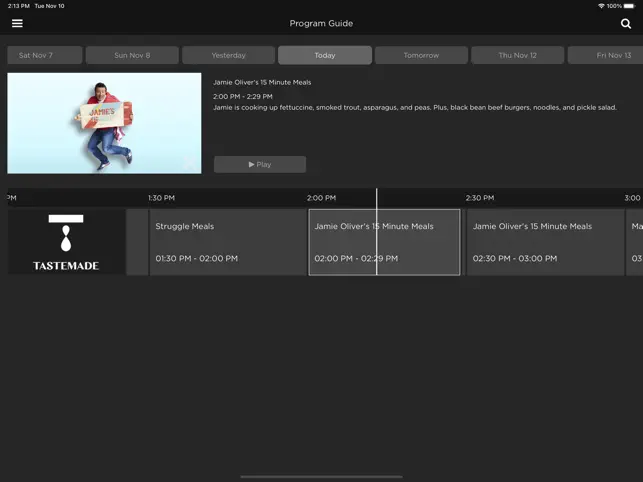
Task: Click the Tastemade channel logo
Action: pos(66,242)
